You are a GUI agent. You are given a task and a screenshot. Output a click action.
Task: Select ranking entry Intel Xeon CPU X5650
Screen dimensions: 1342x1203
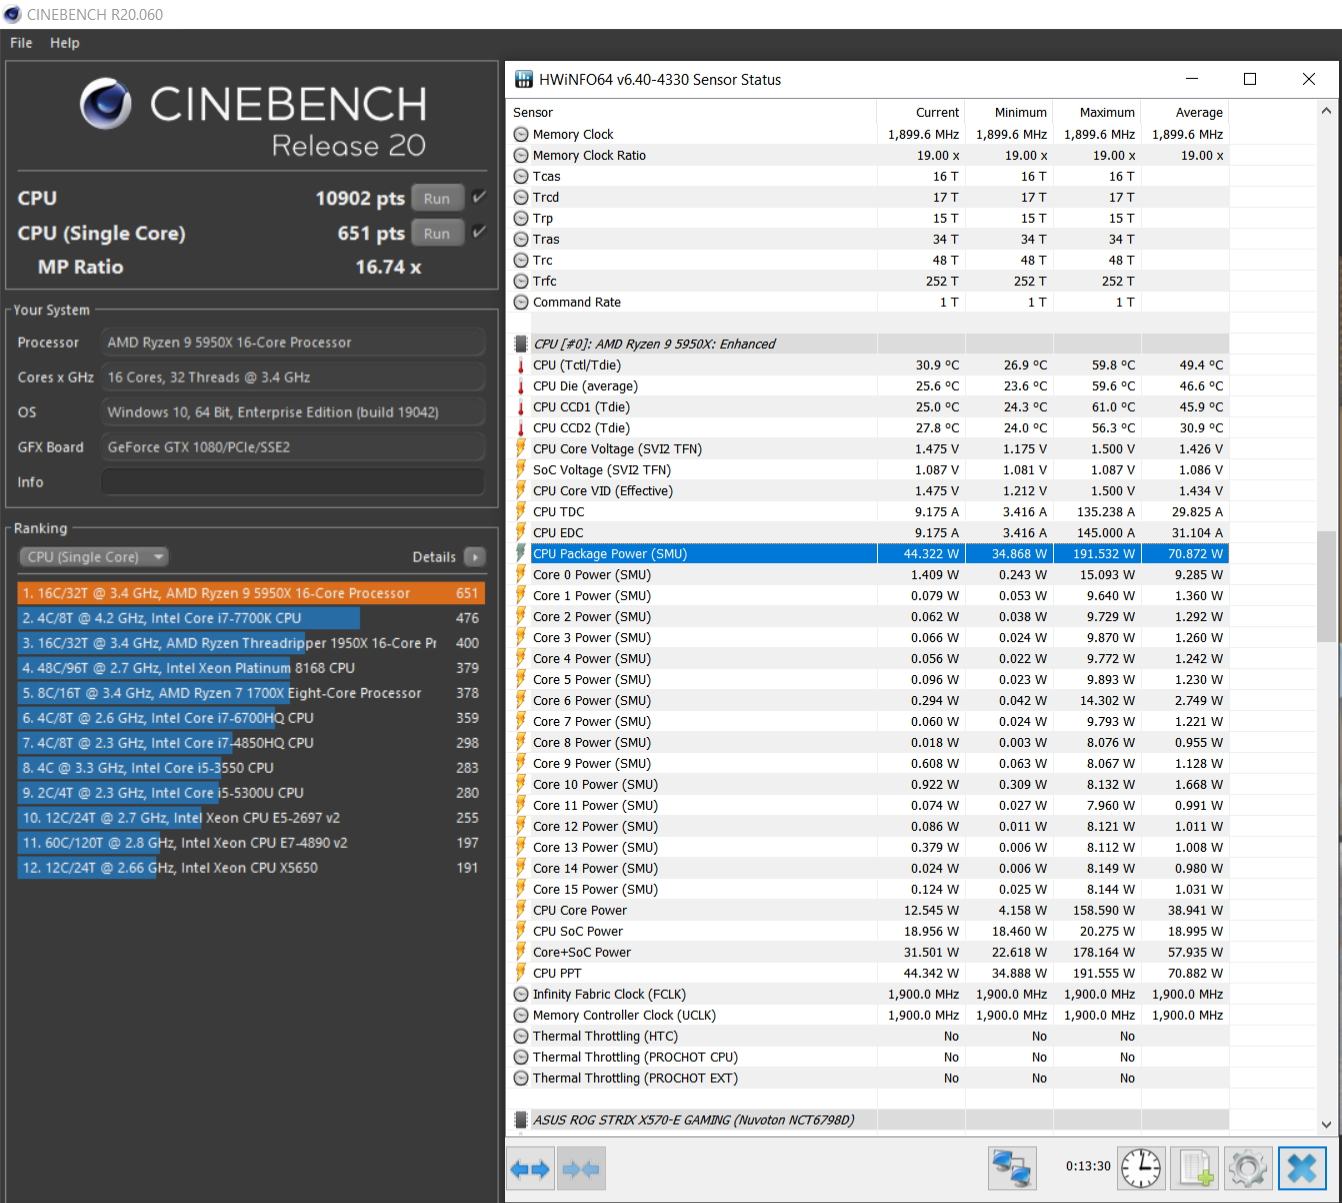click(251, 868)
